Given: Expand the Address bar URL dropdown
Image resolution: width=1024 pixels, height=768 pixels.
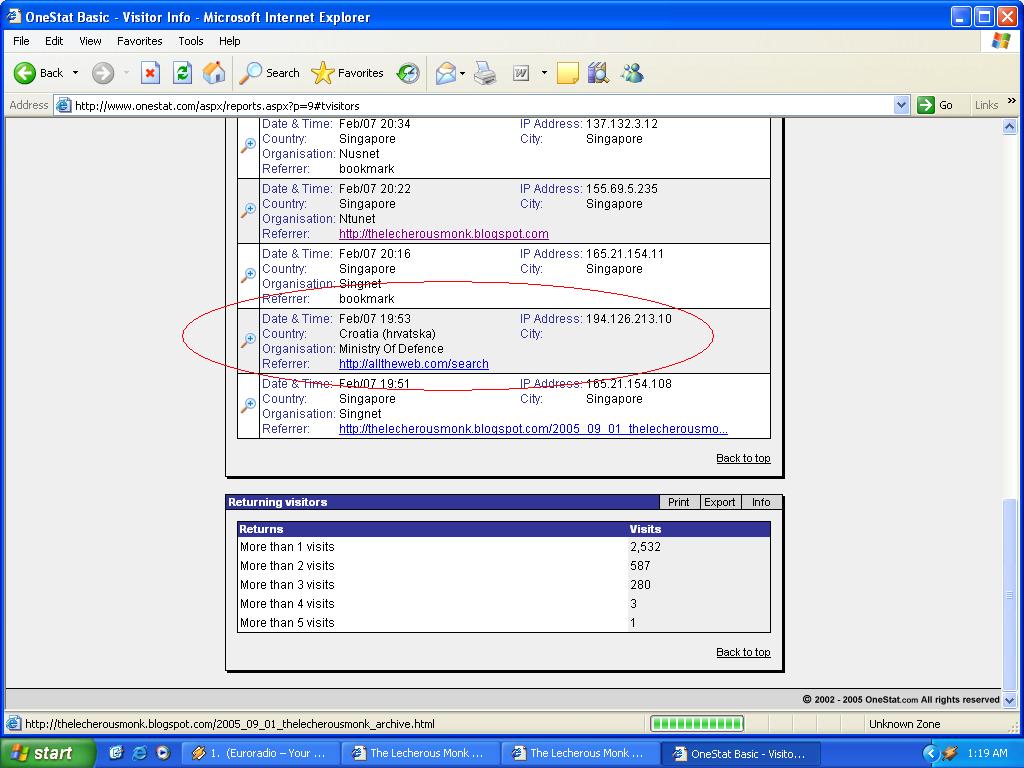Looking at the screenshot, I should (901, 105).
